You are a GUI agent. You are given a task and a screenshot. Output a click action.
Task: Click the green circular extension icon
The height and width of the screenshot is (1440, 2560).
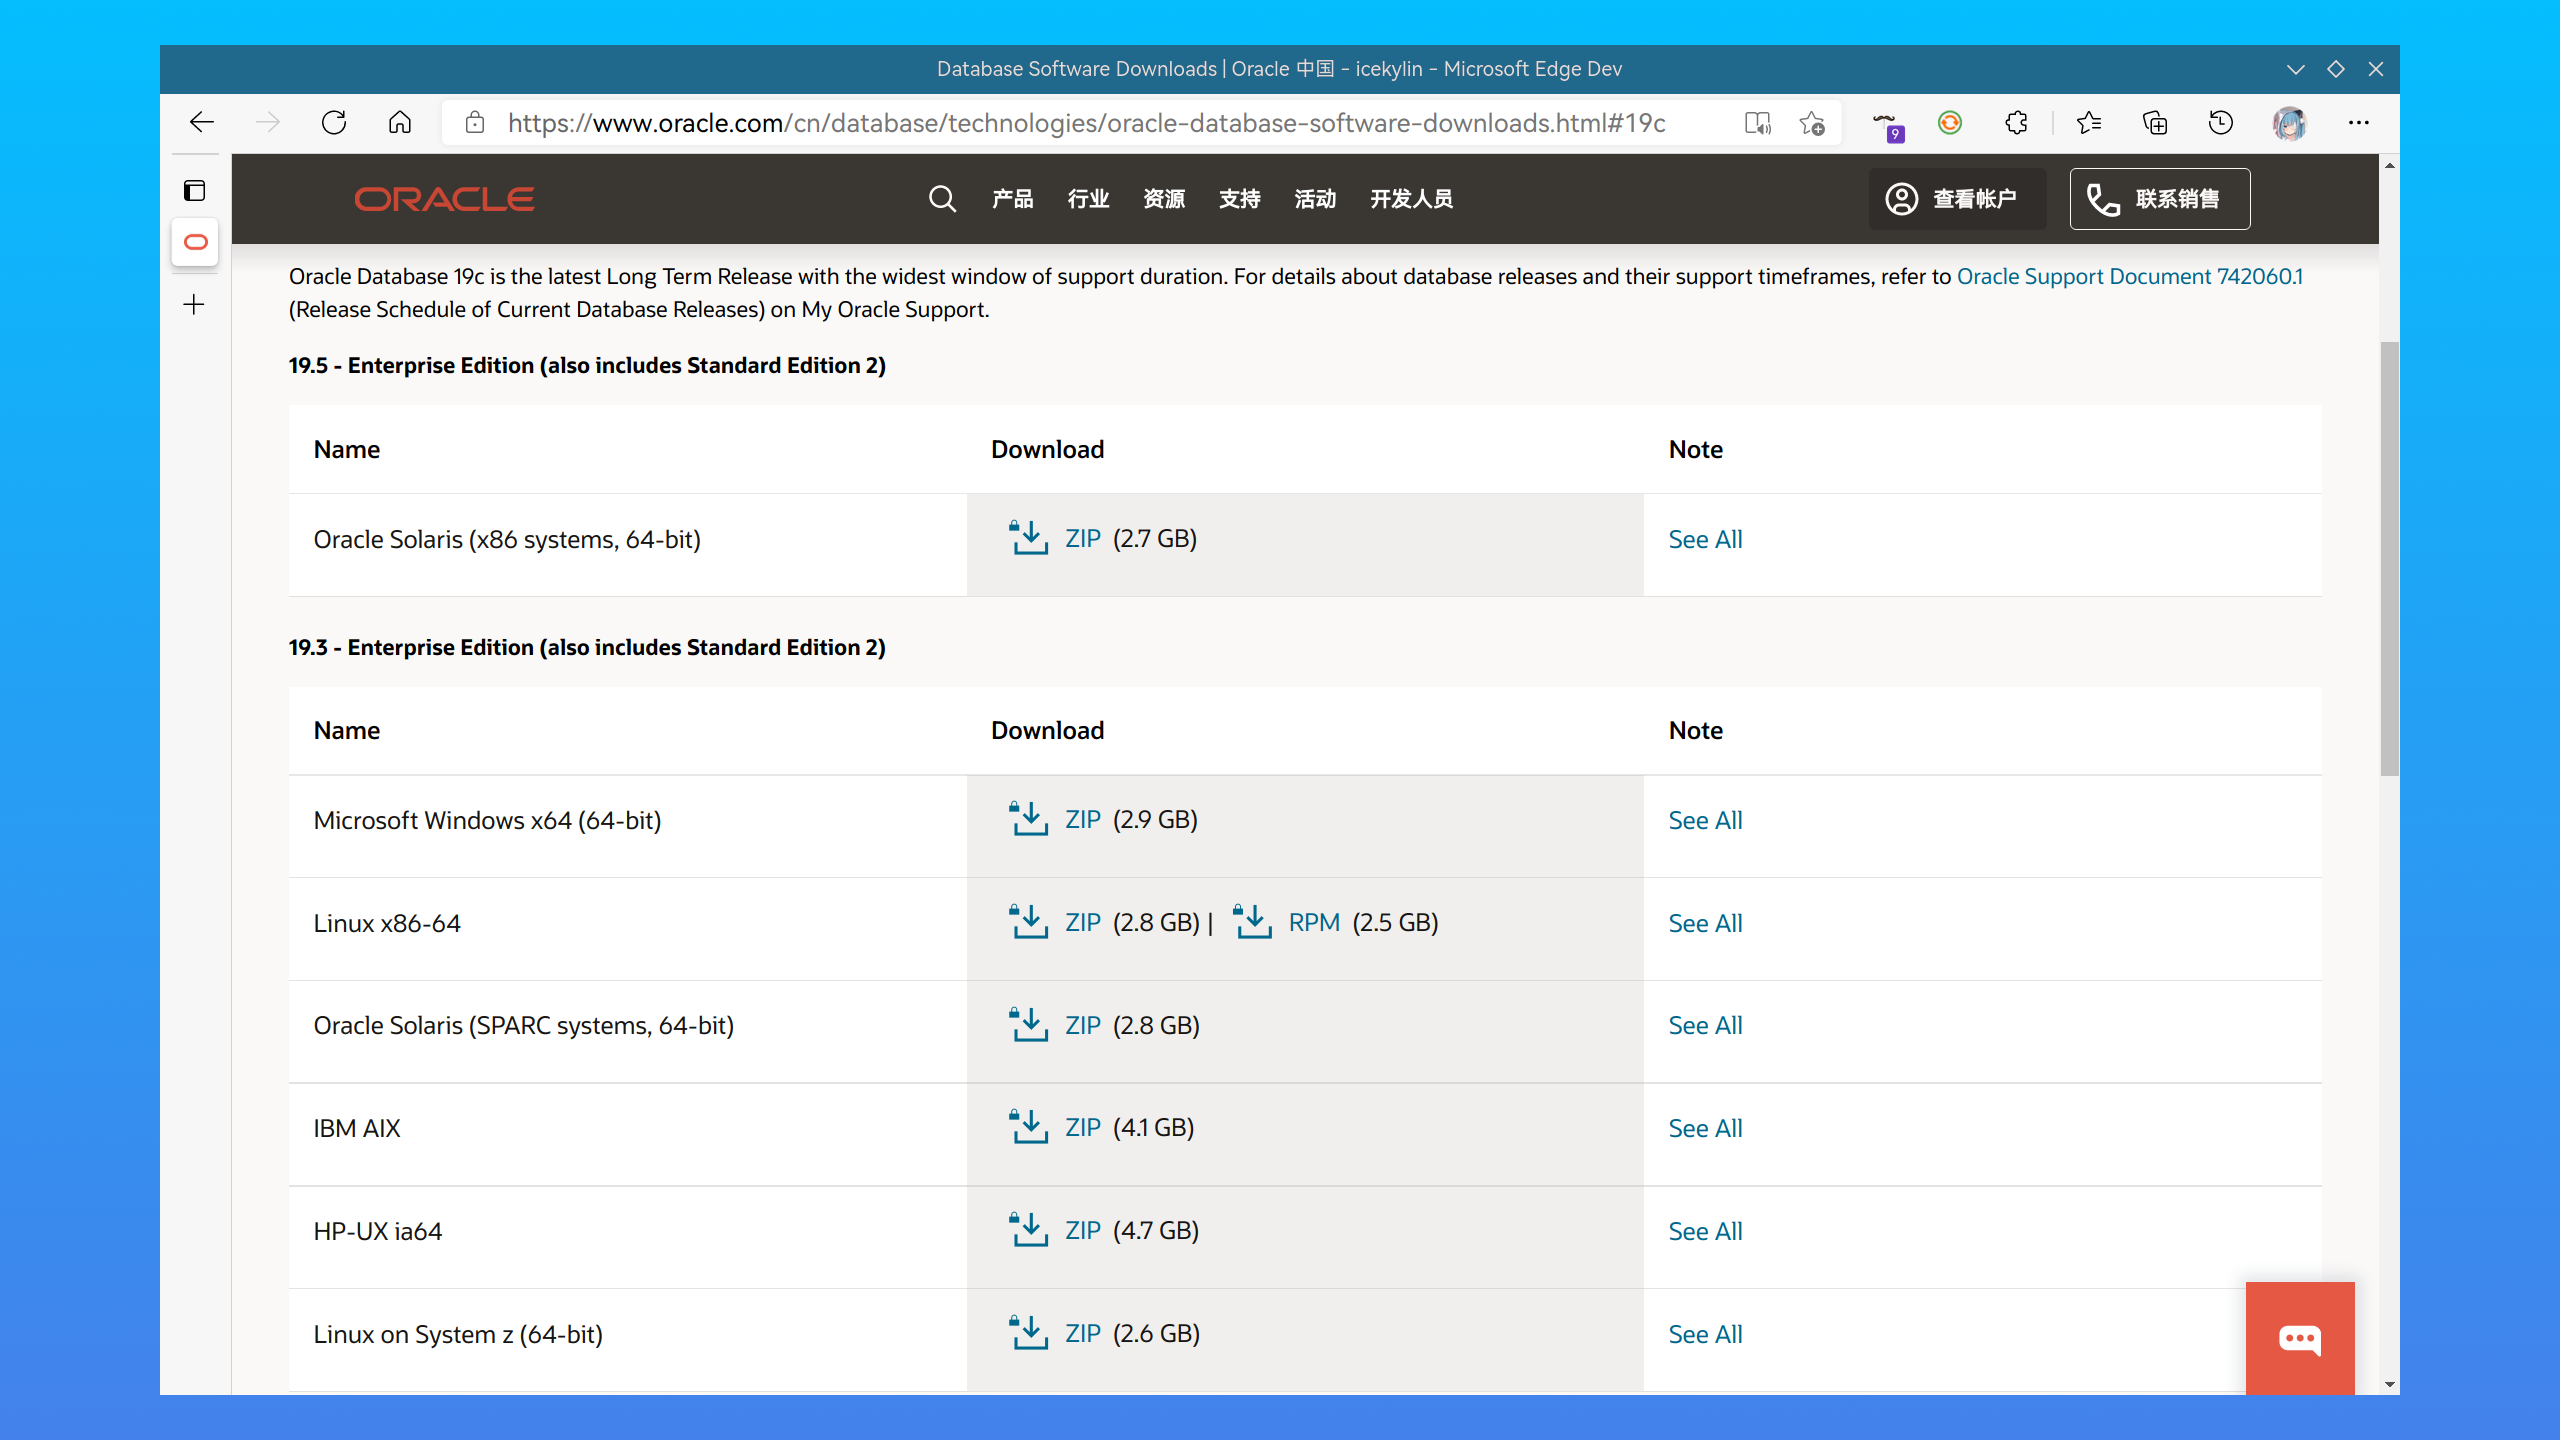(1949, 122)
